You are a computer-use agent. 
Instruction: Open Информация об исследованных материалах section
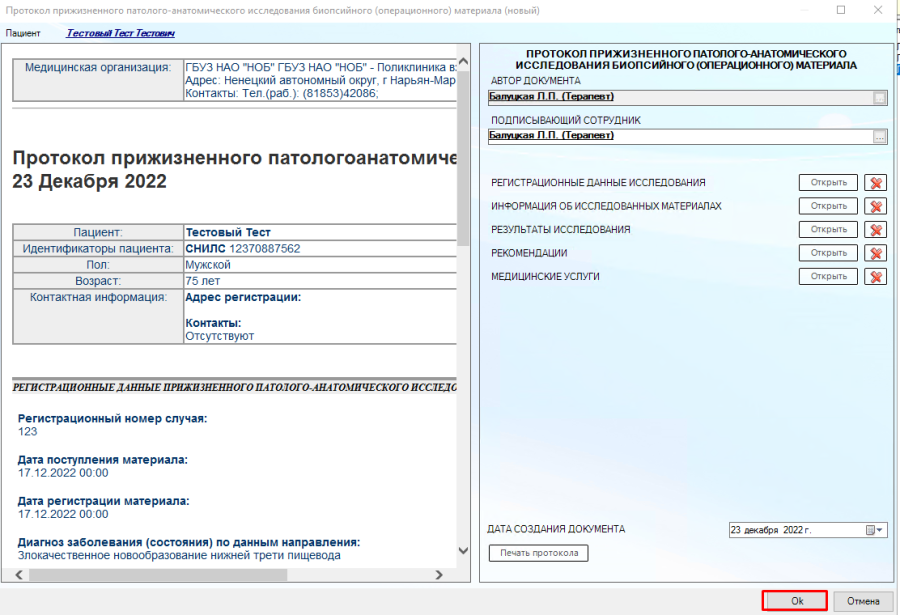click(x=828, y=206)
